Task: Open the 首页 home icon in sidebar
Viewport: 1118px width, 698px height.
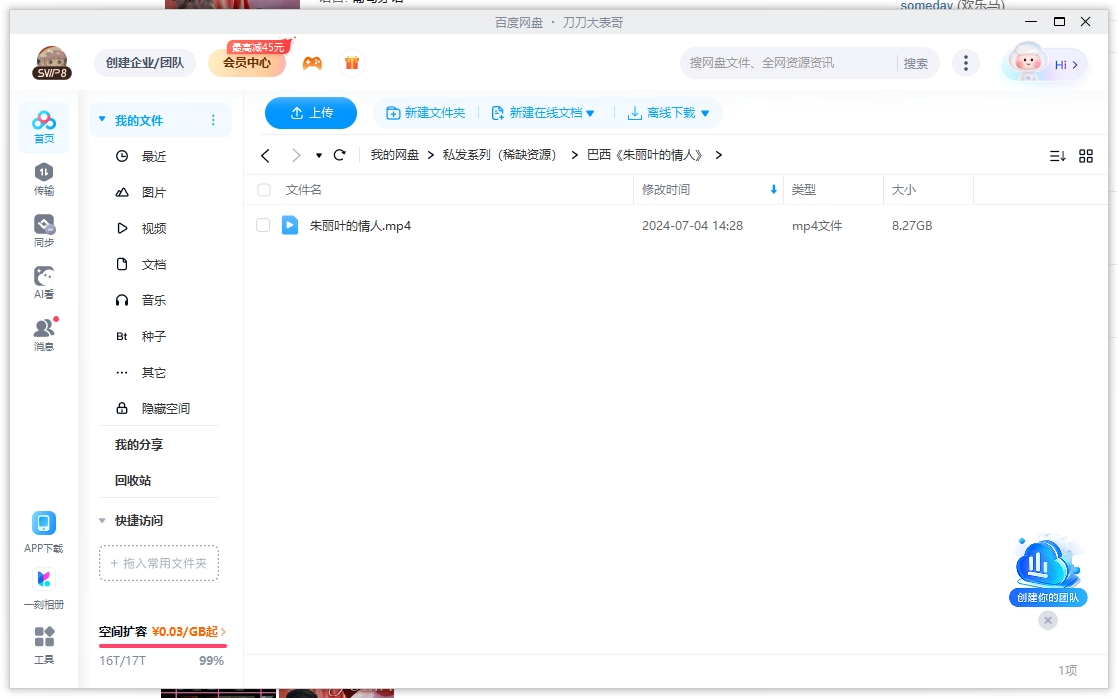Action: click(43, 128)
